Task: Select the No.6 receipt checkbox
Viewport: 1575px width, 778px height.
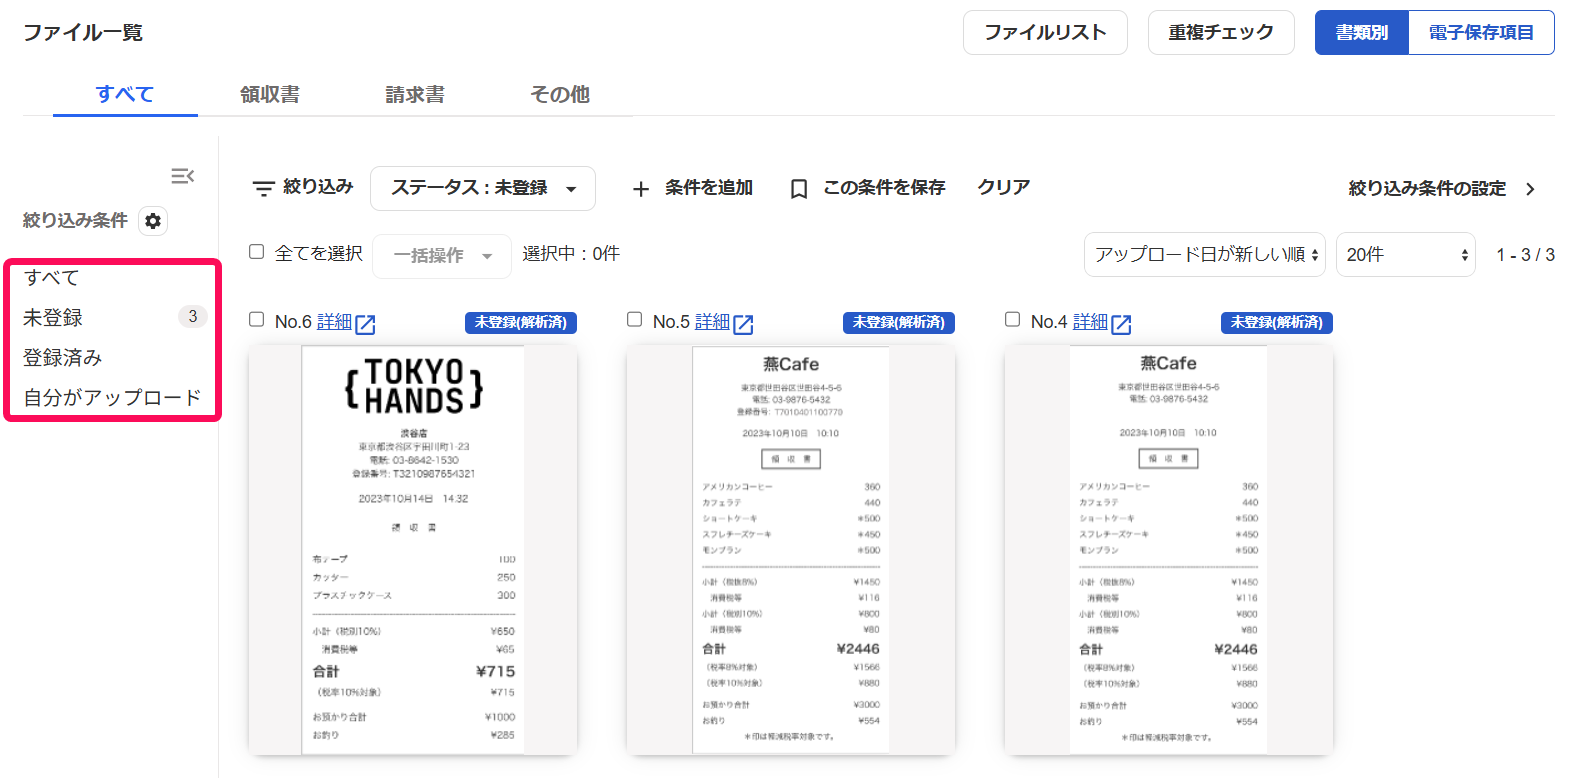Action: pos(257,320)
